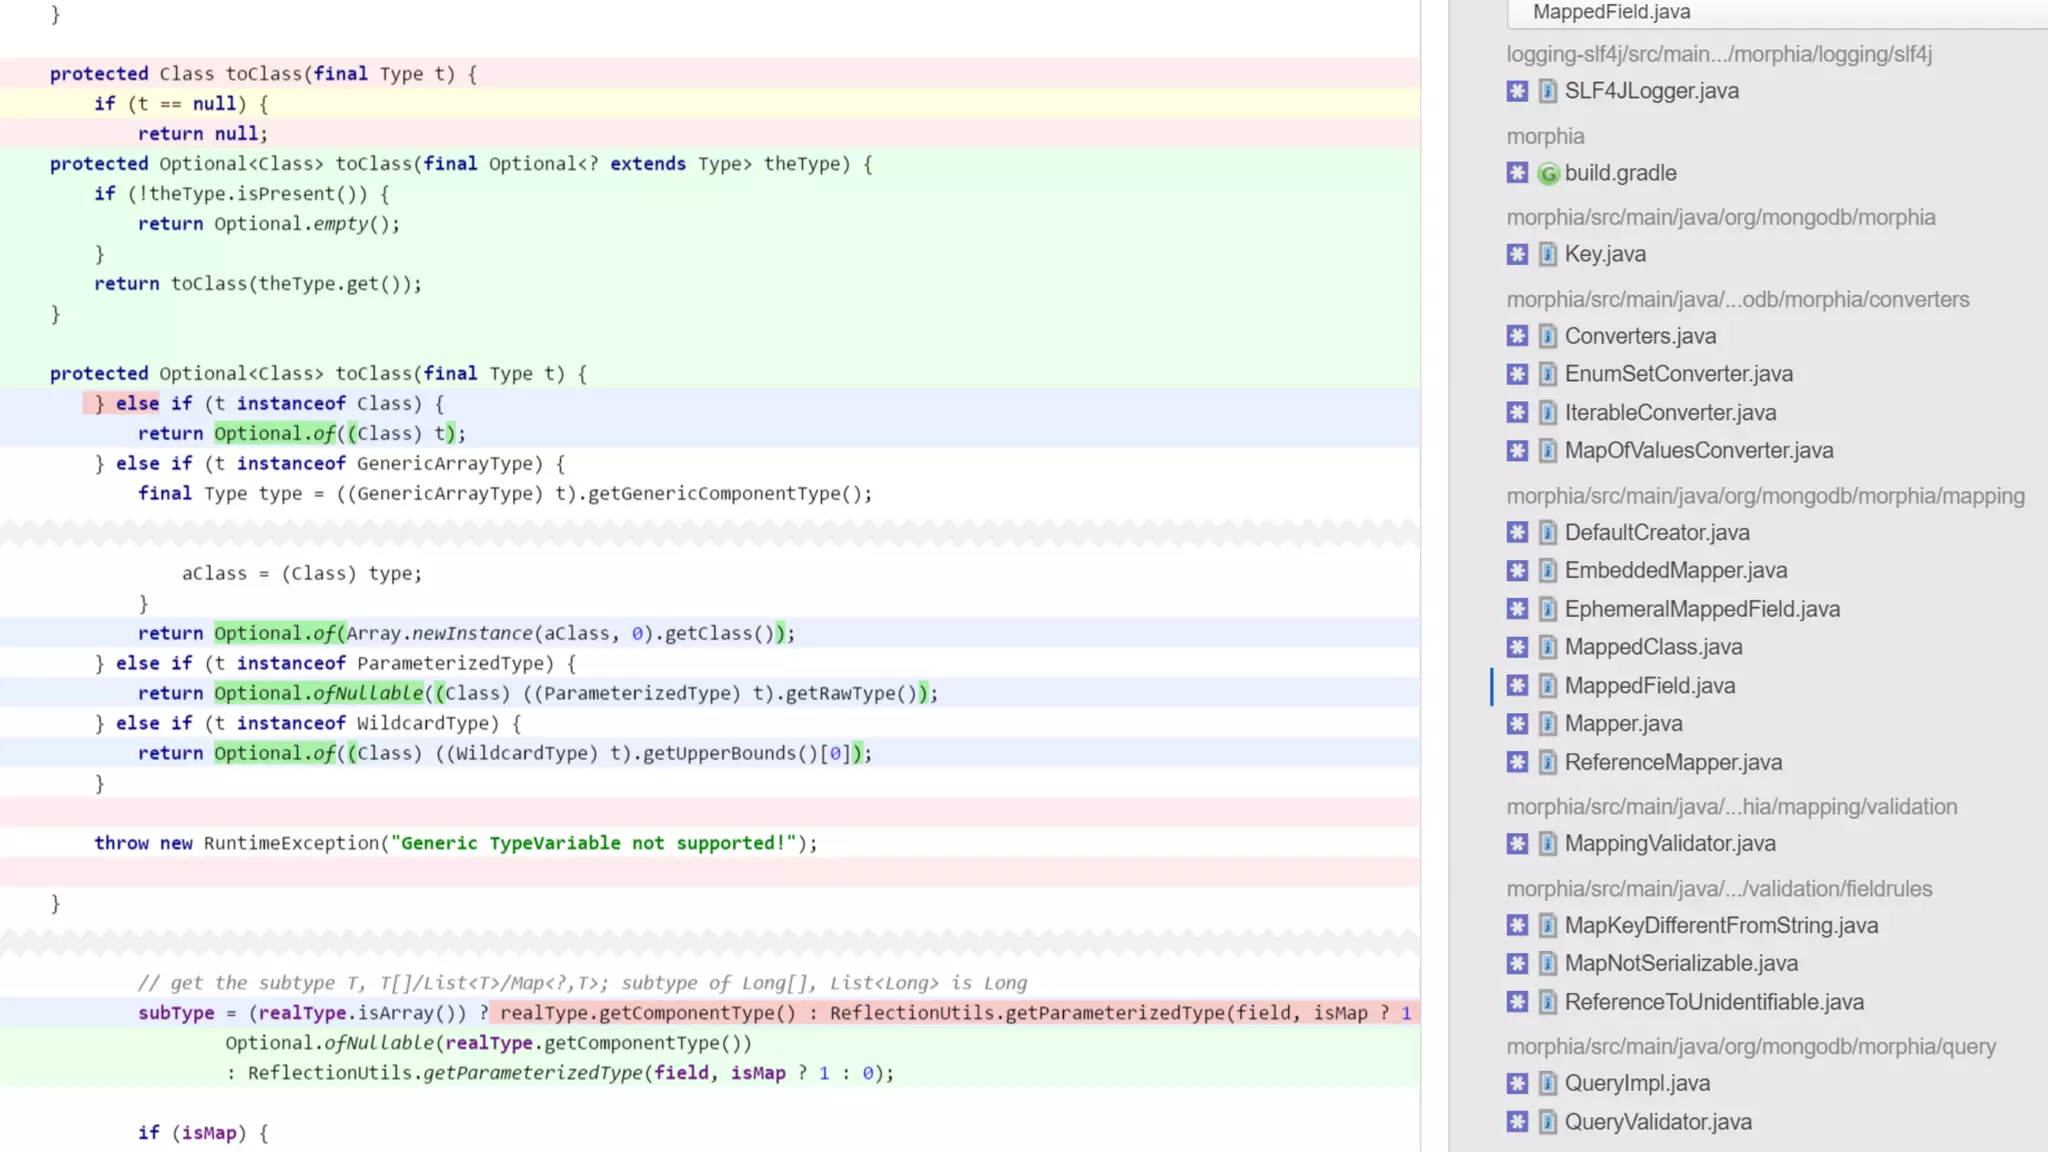Open IterableConverter.java from the file list
This screenshot has height=1152, width=2048.
click(1670, 412)
